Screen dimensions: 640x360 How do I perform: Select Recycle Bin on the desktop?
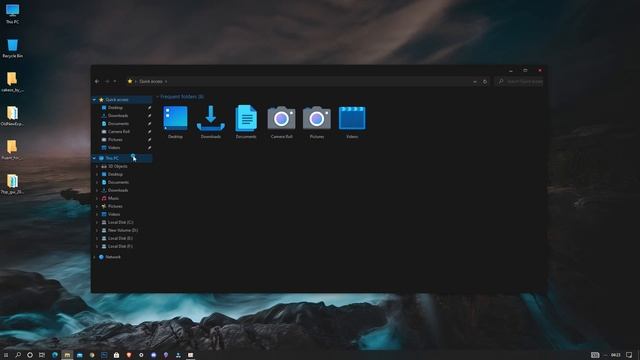[x=12, y=48]
